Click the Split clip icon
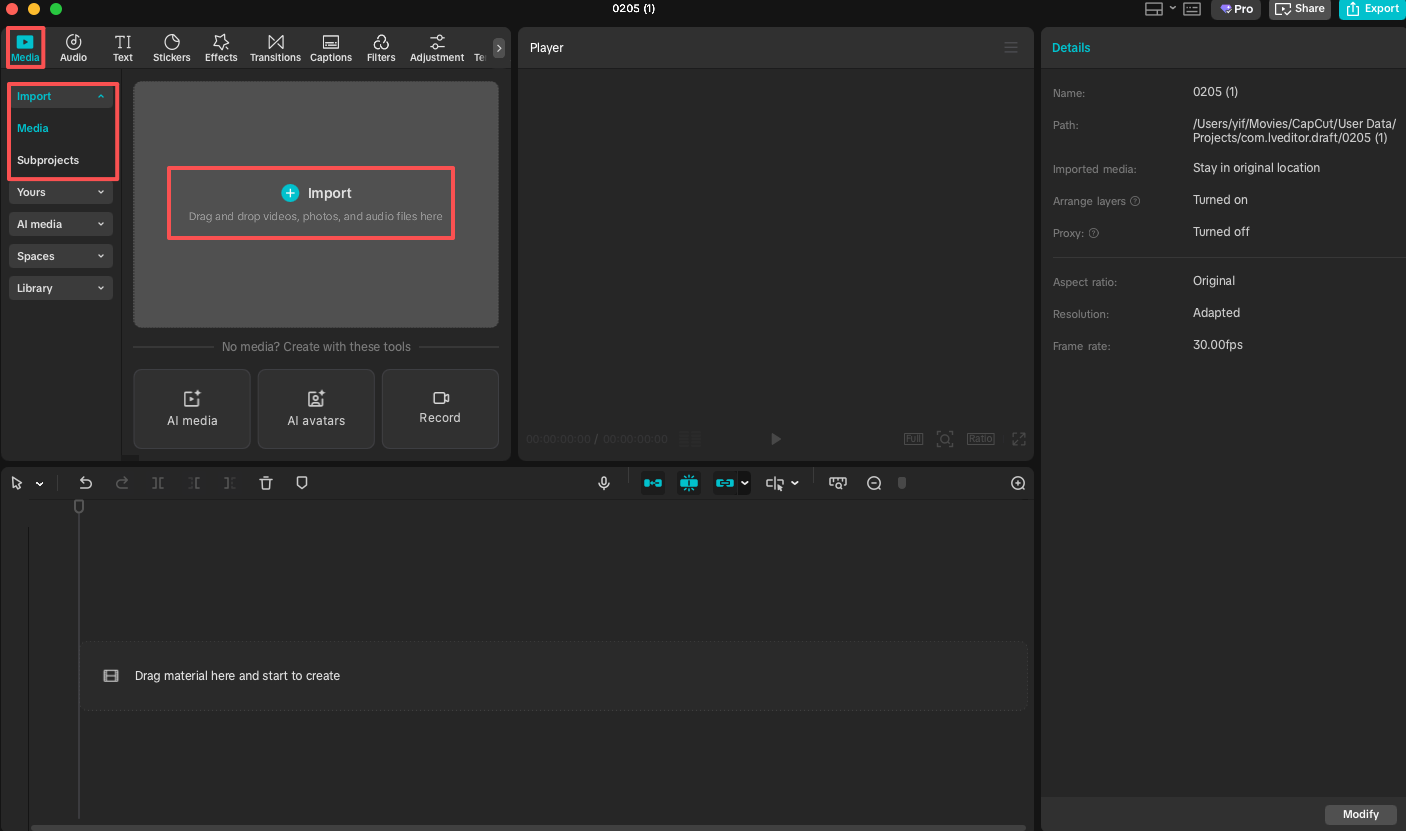The width and height of the screenshot is (1406, 831). (158, 483)
